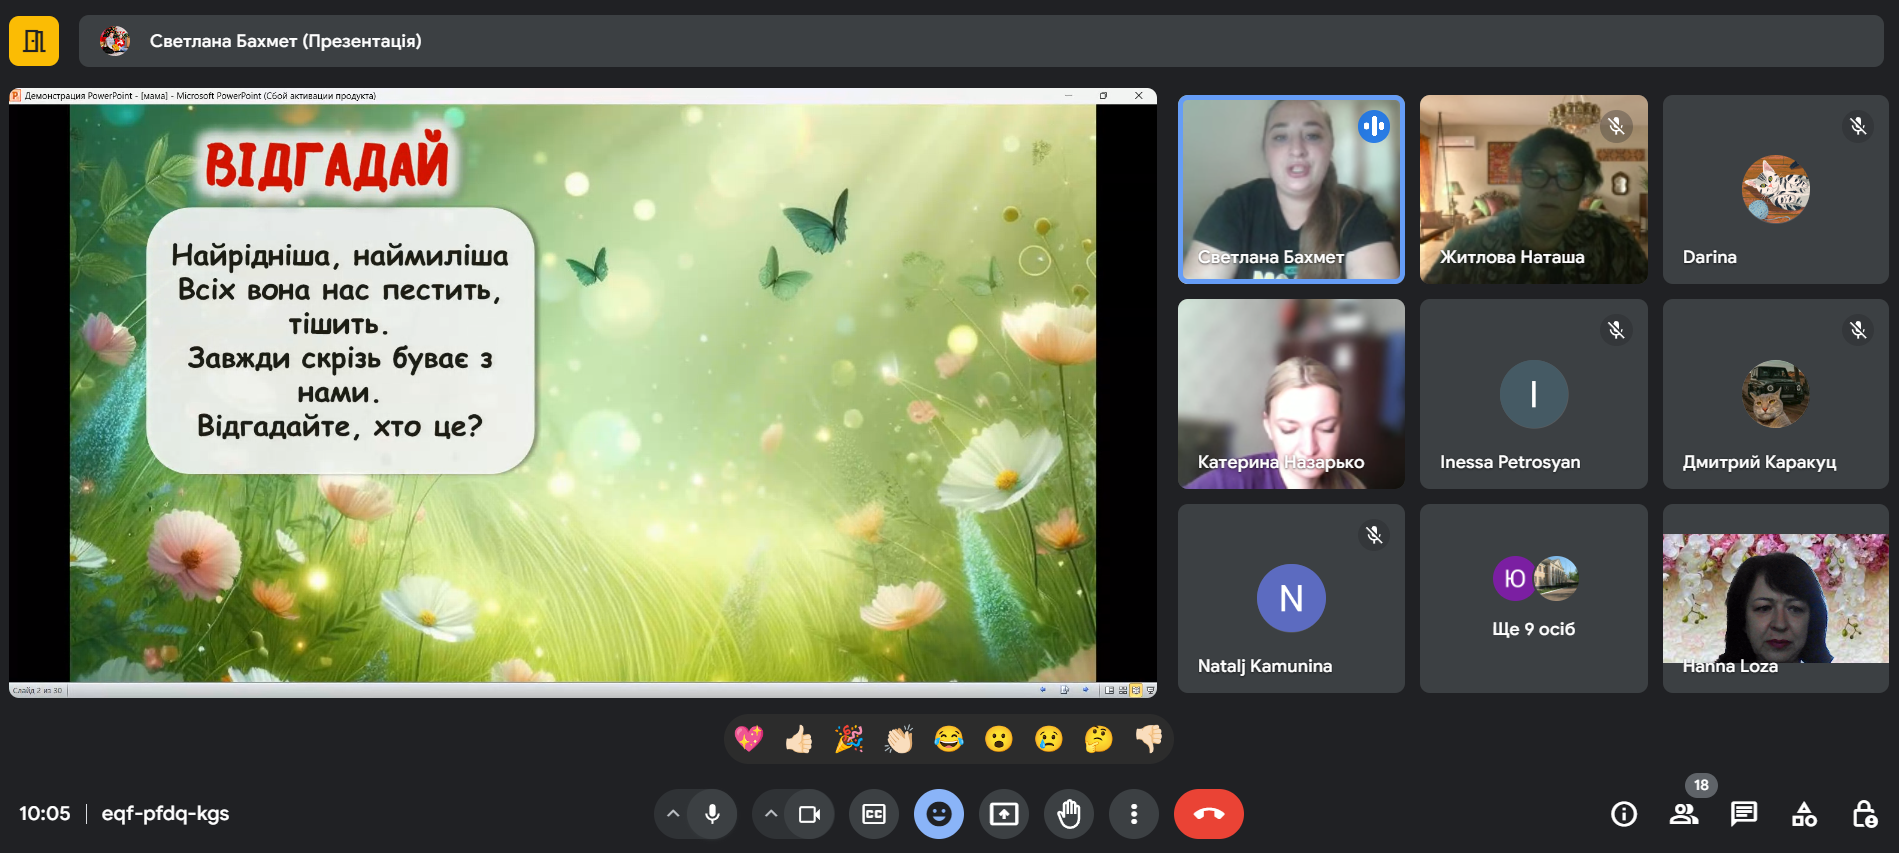Open the three-dot more options menu
This screenshot has height=853, width=1899.
click(x=1133, y=814)
